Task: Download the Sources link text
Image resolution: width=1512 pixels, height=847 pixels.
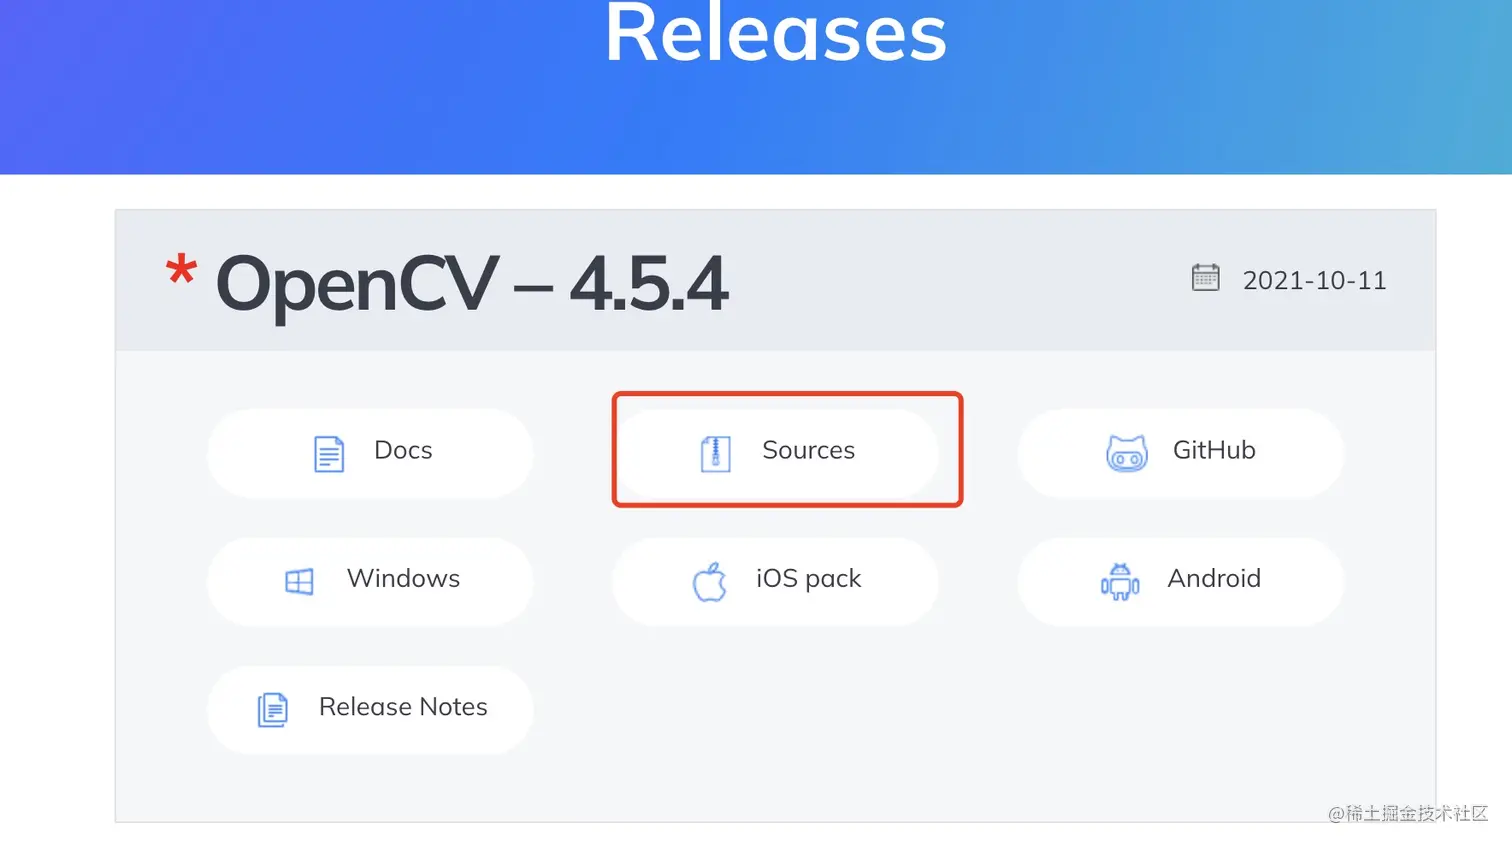Action: pos(808,450)
